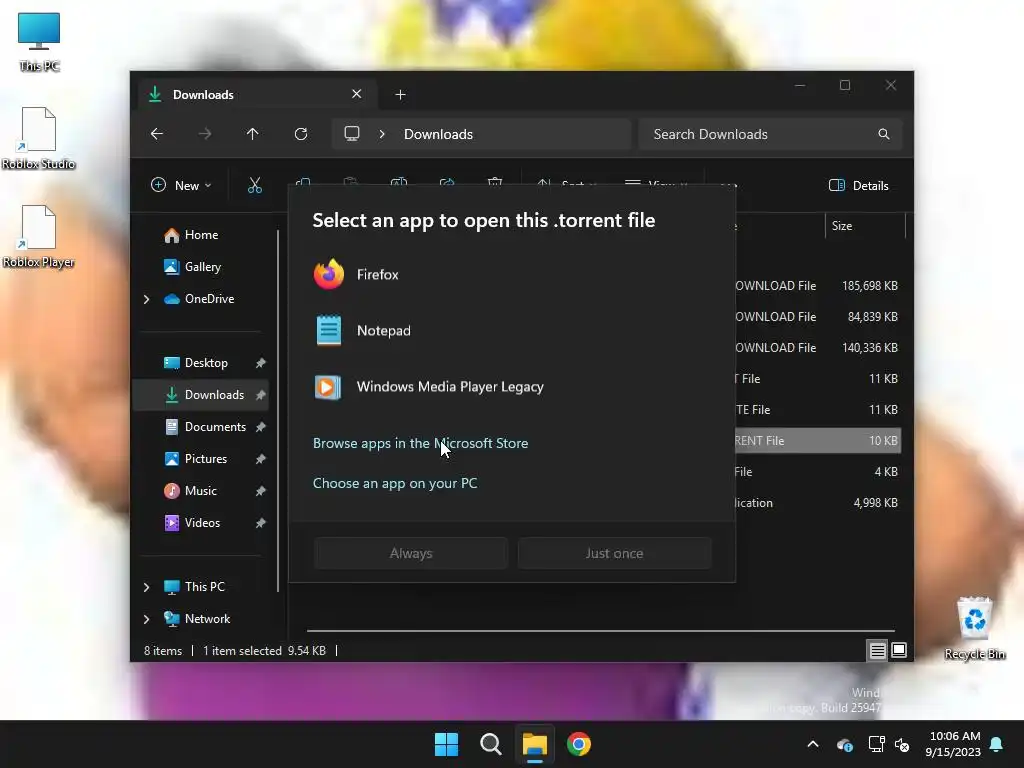
Task: Click the Just once button
Action: pyautogui.click(x=614, y=553)
